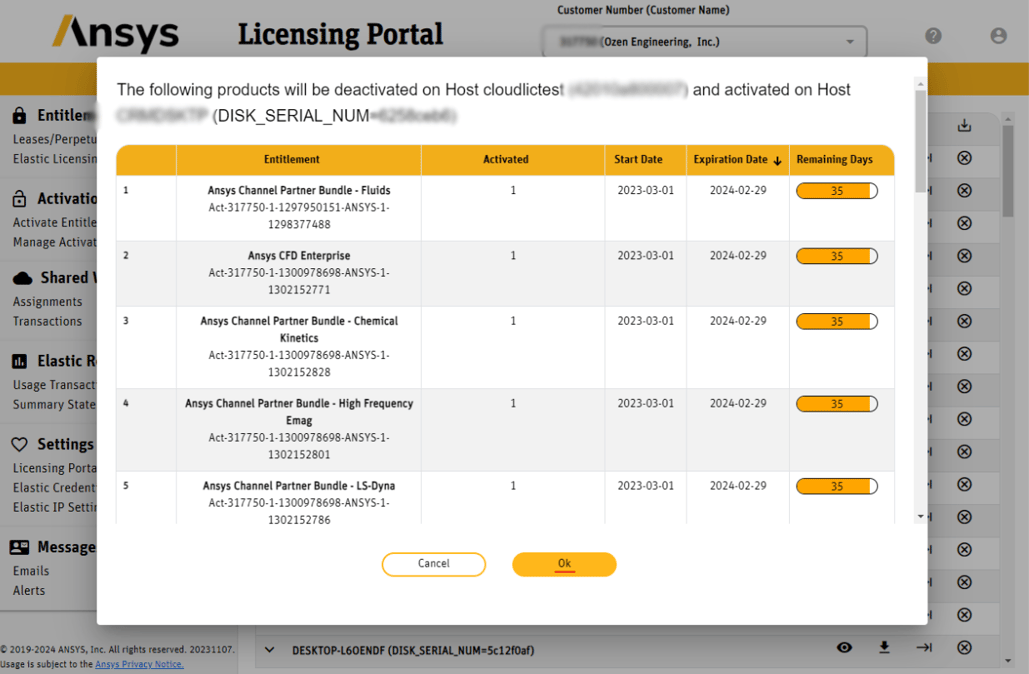Select Transactions under Shared
This screenshot has height=674, width=1029.
[46, 321]
